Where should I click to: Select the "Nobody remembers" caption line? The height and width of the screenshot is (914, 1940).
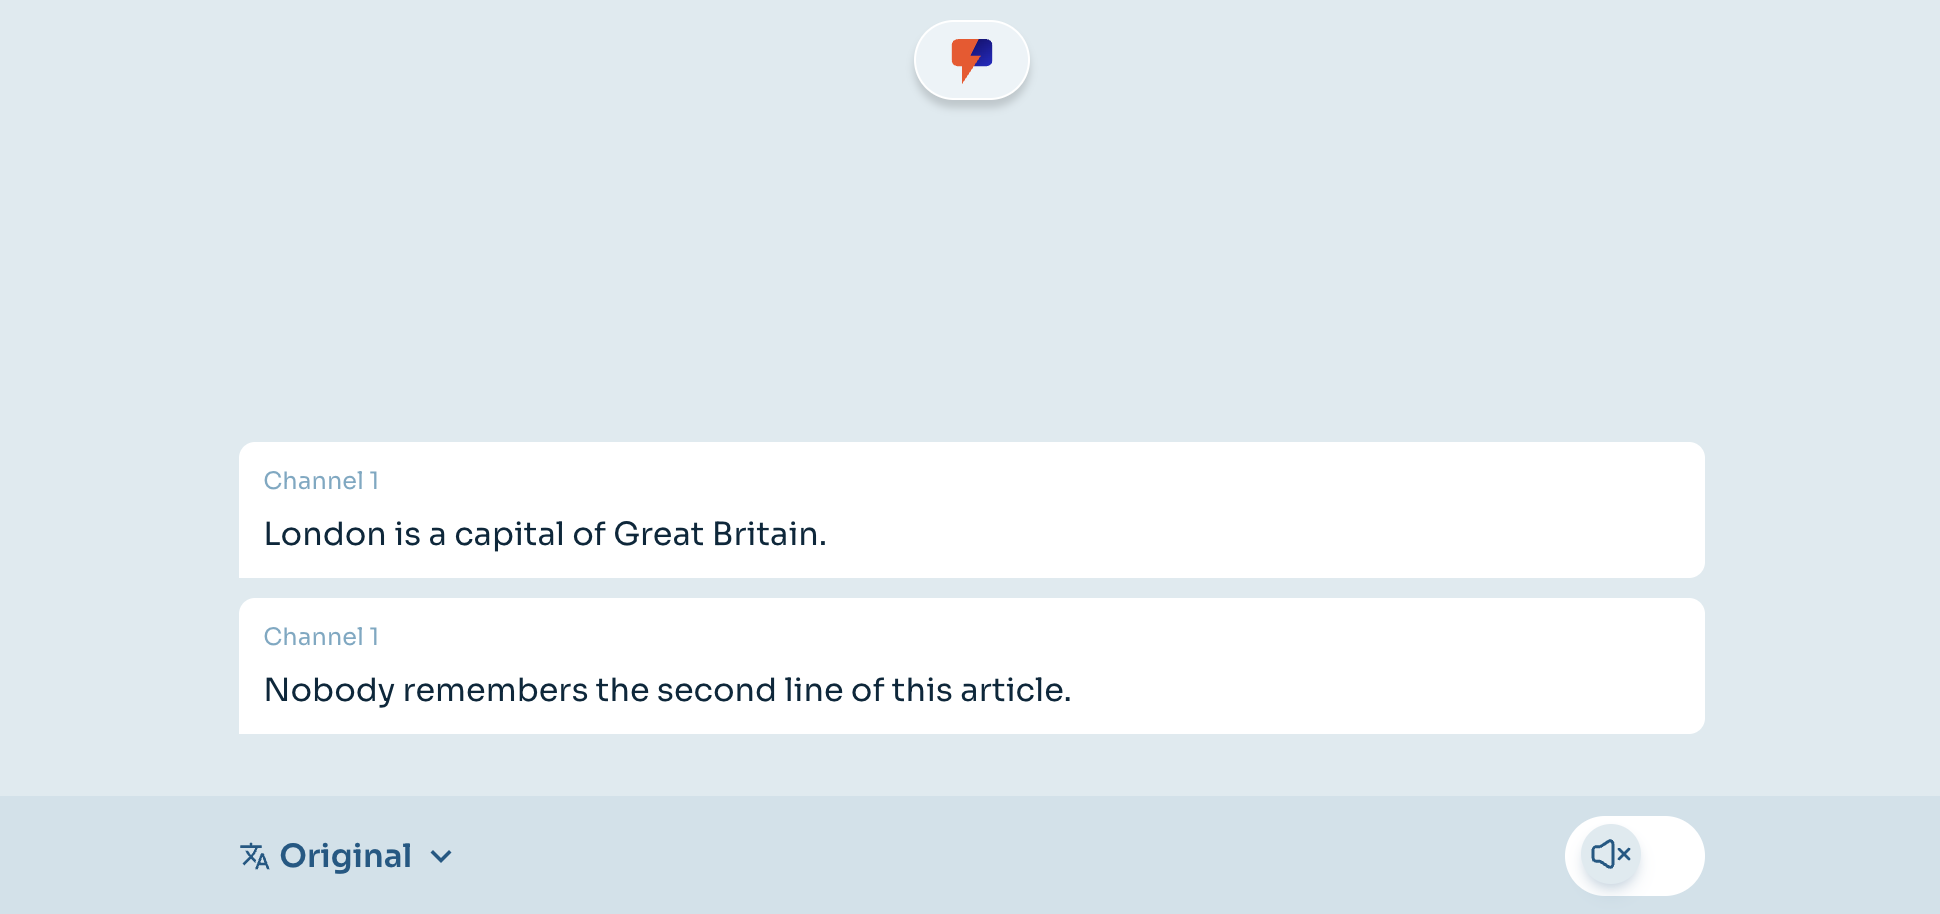tap(667, 690)
